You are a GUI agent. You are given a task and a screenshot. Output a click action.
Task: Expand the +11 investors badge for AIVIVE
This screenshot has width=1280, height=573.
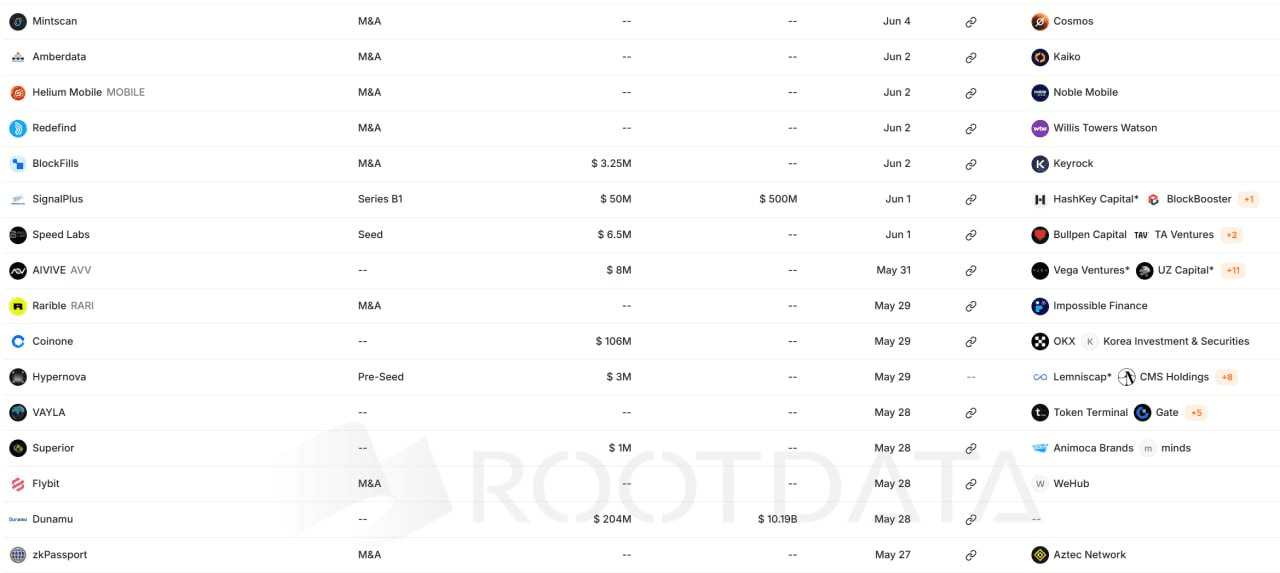(1232, 270)
